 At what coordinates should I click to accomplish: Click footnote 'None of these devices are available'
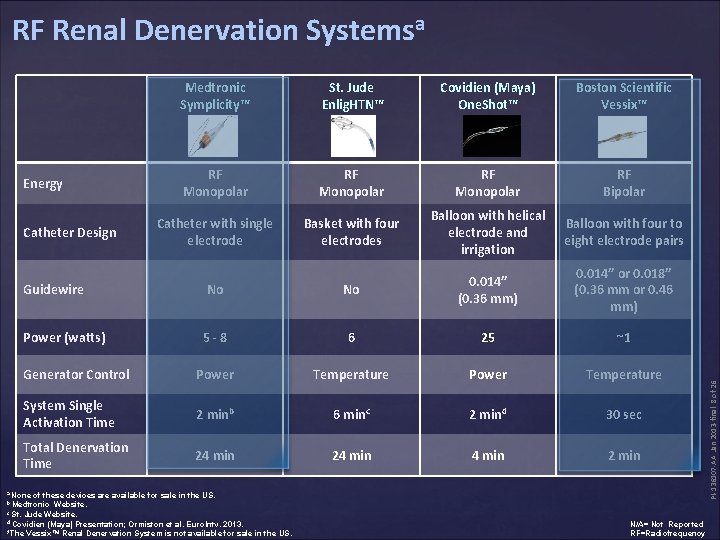111,495
